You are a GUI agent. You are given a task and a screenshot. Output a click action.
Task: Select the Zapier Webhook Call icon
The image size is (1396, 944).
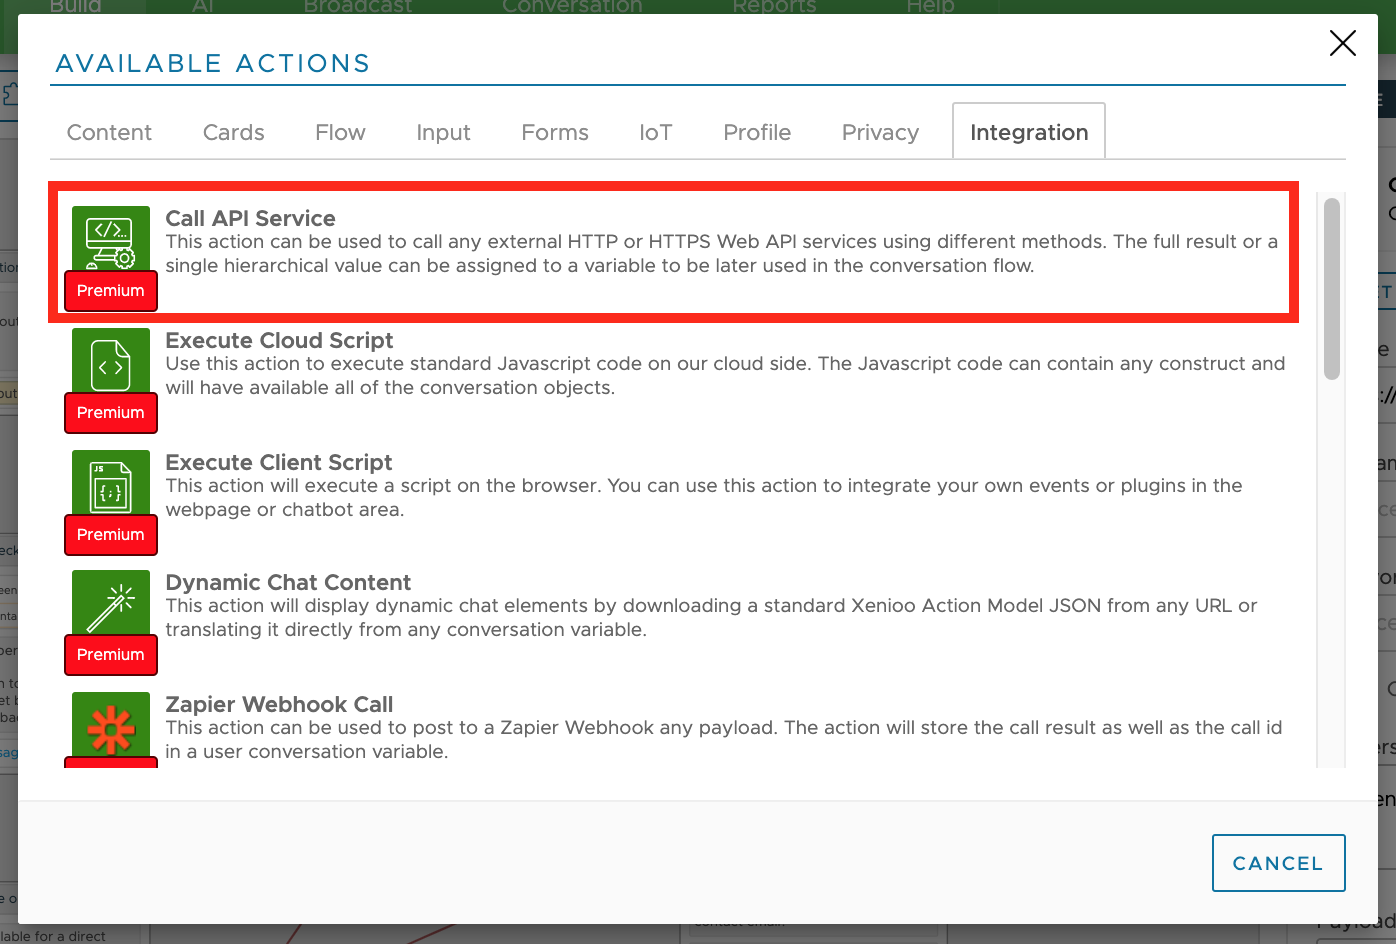[111, 726]
